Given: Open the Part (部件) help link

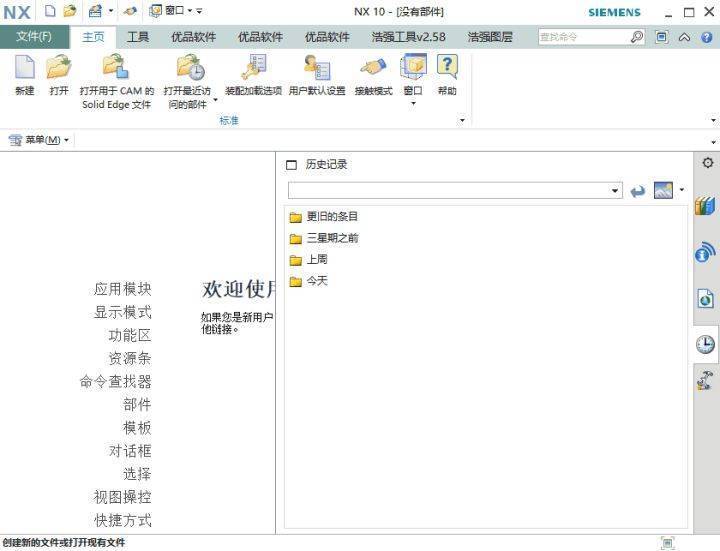Looking at the screenshot, I should pyautogui.click(x=137, y=405).
